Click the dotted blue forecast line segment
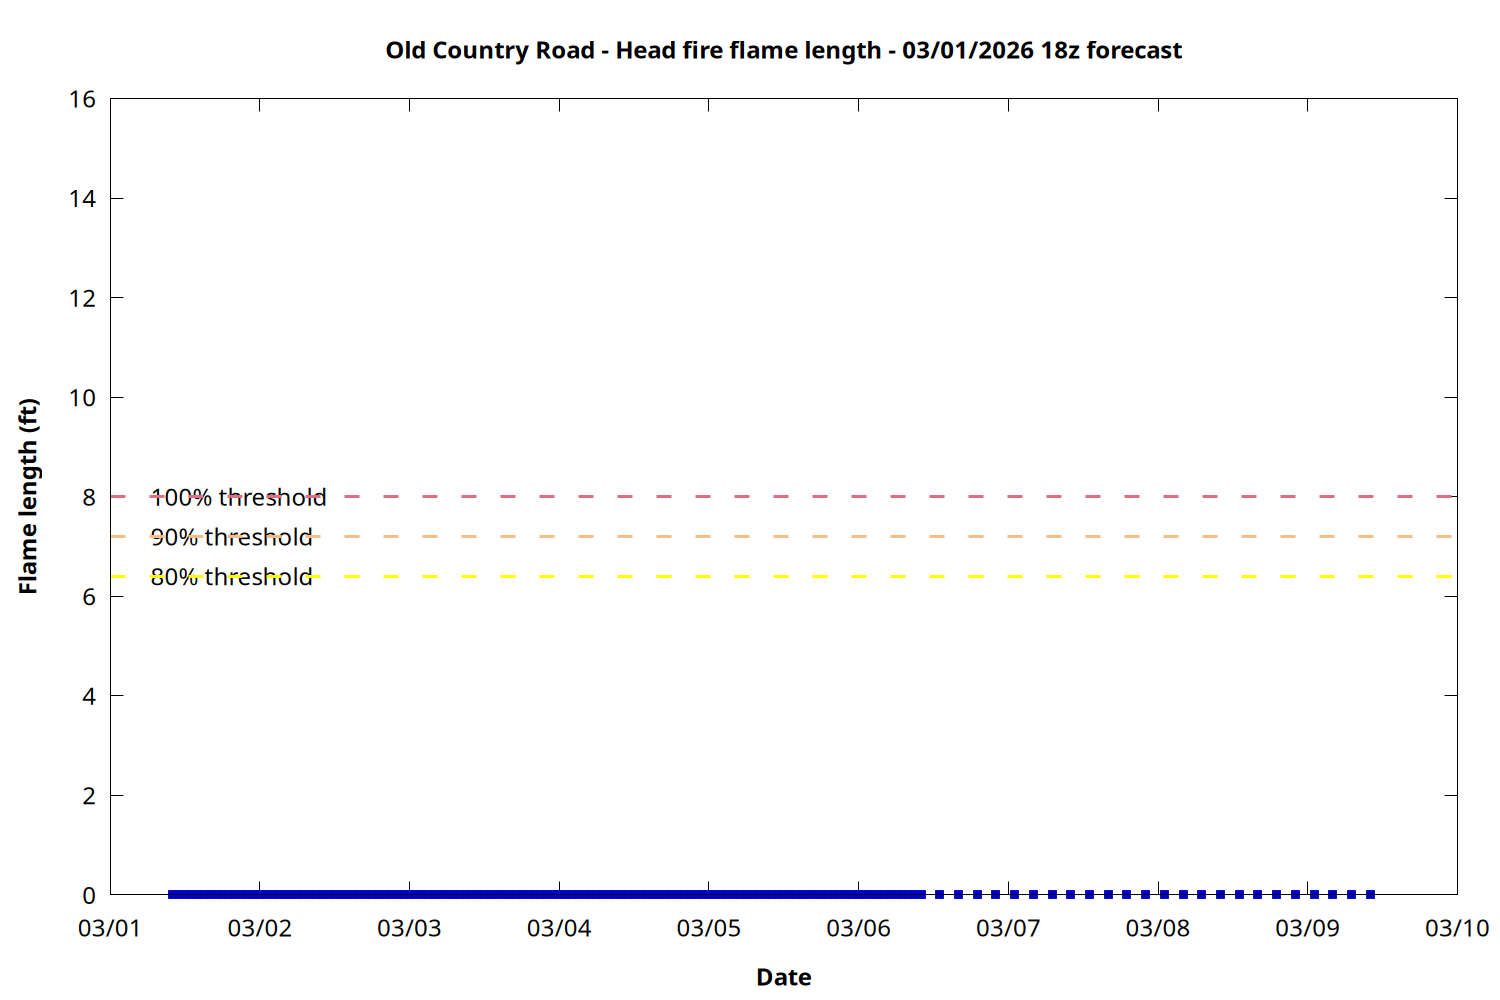 pos(1145,894)
